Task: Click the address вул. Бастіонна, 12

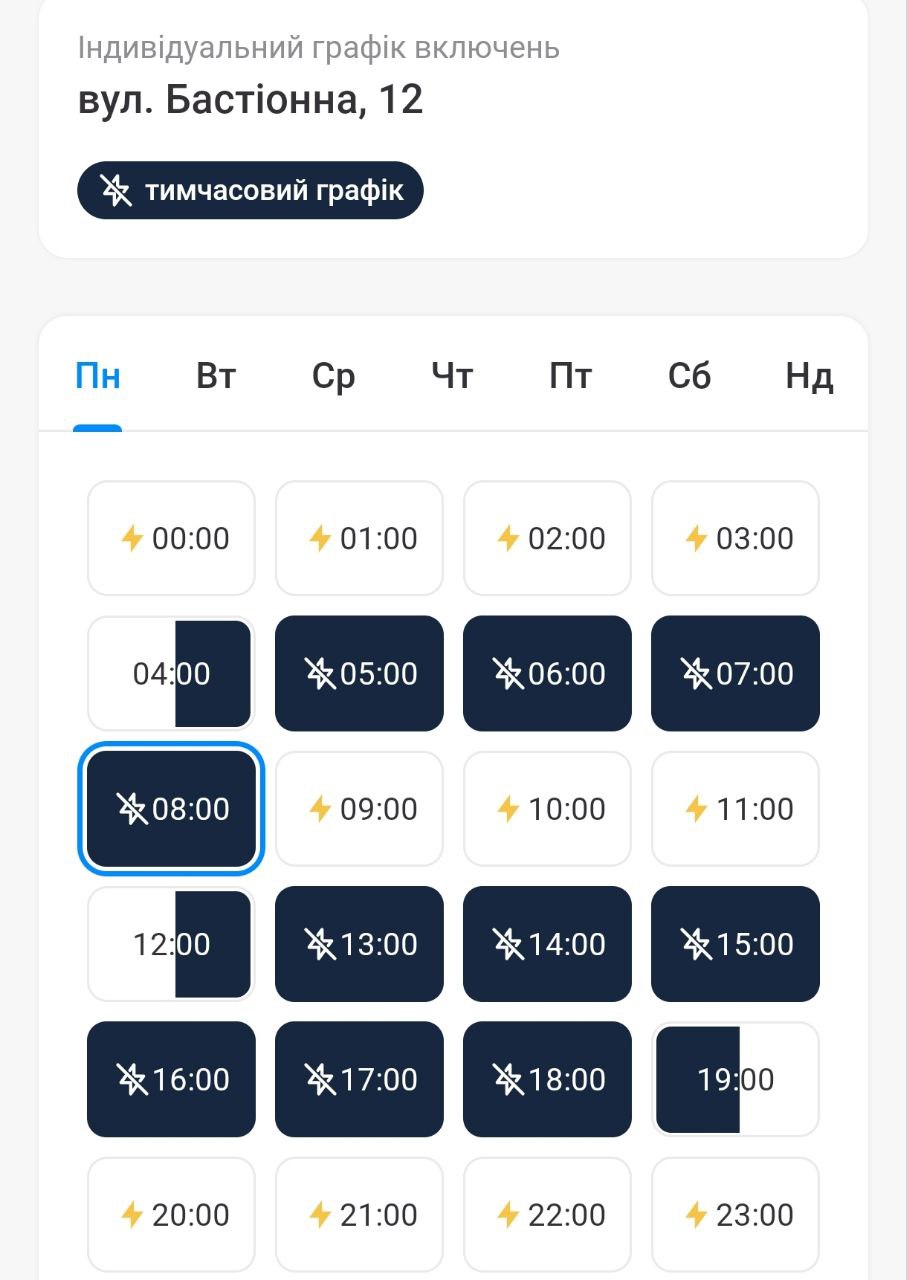Action: pos(250,100)
